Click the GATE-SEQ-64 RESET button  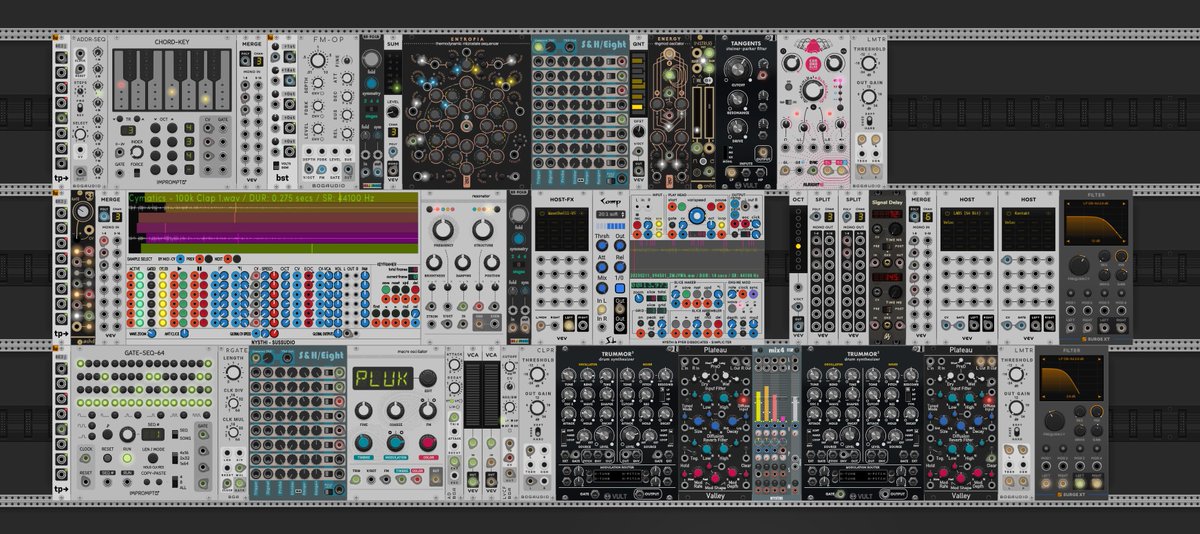point(107,457)
